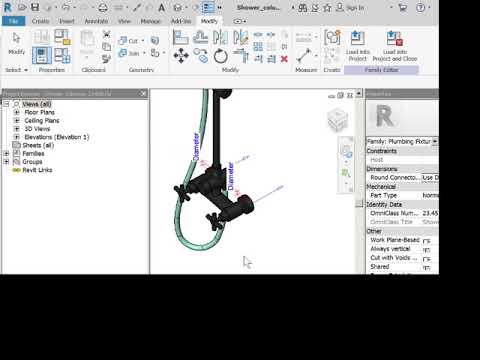480x360 pixels.
Task: Collapse the Views (all) node
Action: click(6, 104)
